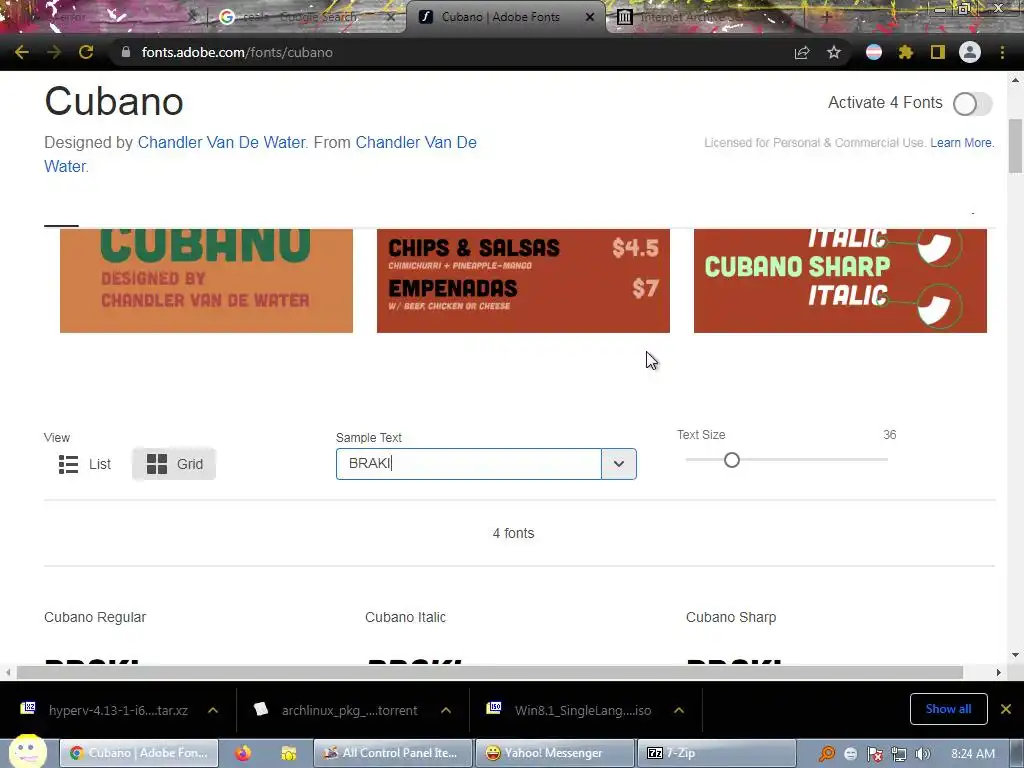Toggle the browser side panel icon
1024x768 pixels.
point(938,52)
